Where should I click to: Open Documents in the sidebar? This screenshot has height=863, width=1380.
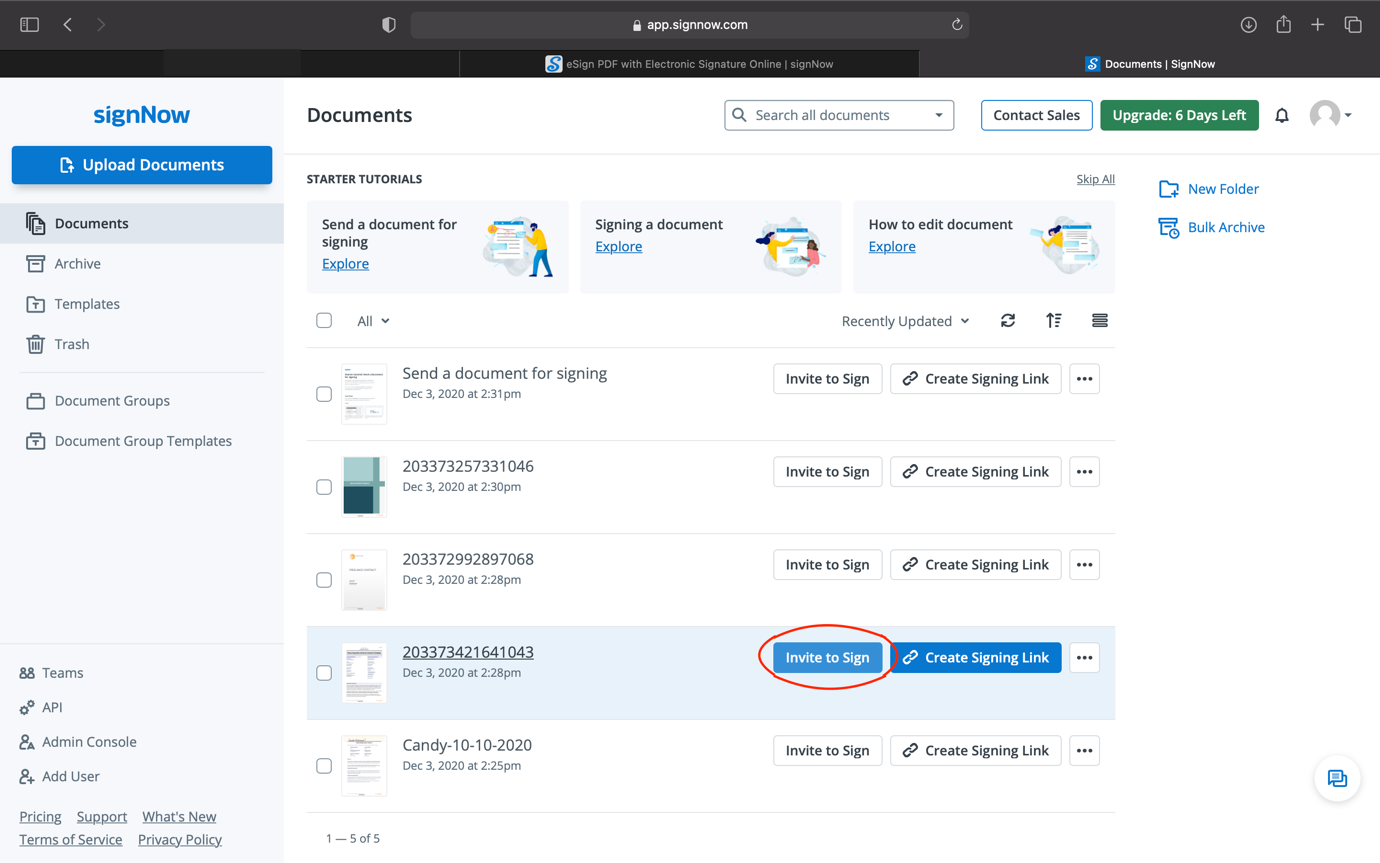(142, 223)
